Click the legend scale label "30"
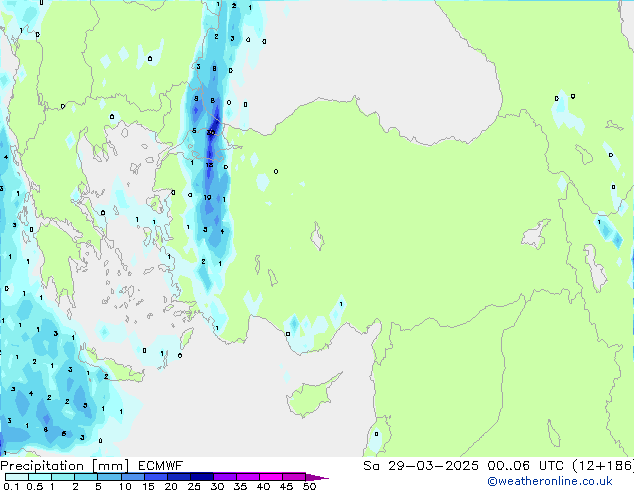The height and width of the screenshot is (490, 634). pyautogui.click(x=217, y=486)
